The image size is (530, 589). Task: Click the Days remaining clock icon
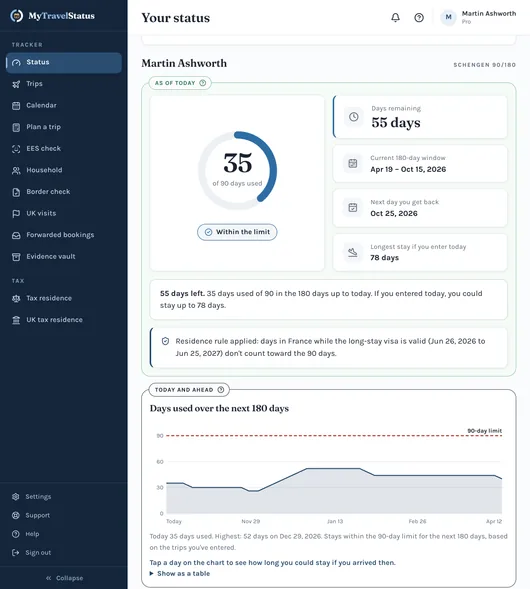click(x=353, y=117)
